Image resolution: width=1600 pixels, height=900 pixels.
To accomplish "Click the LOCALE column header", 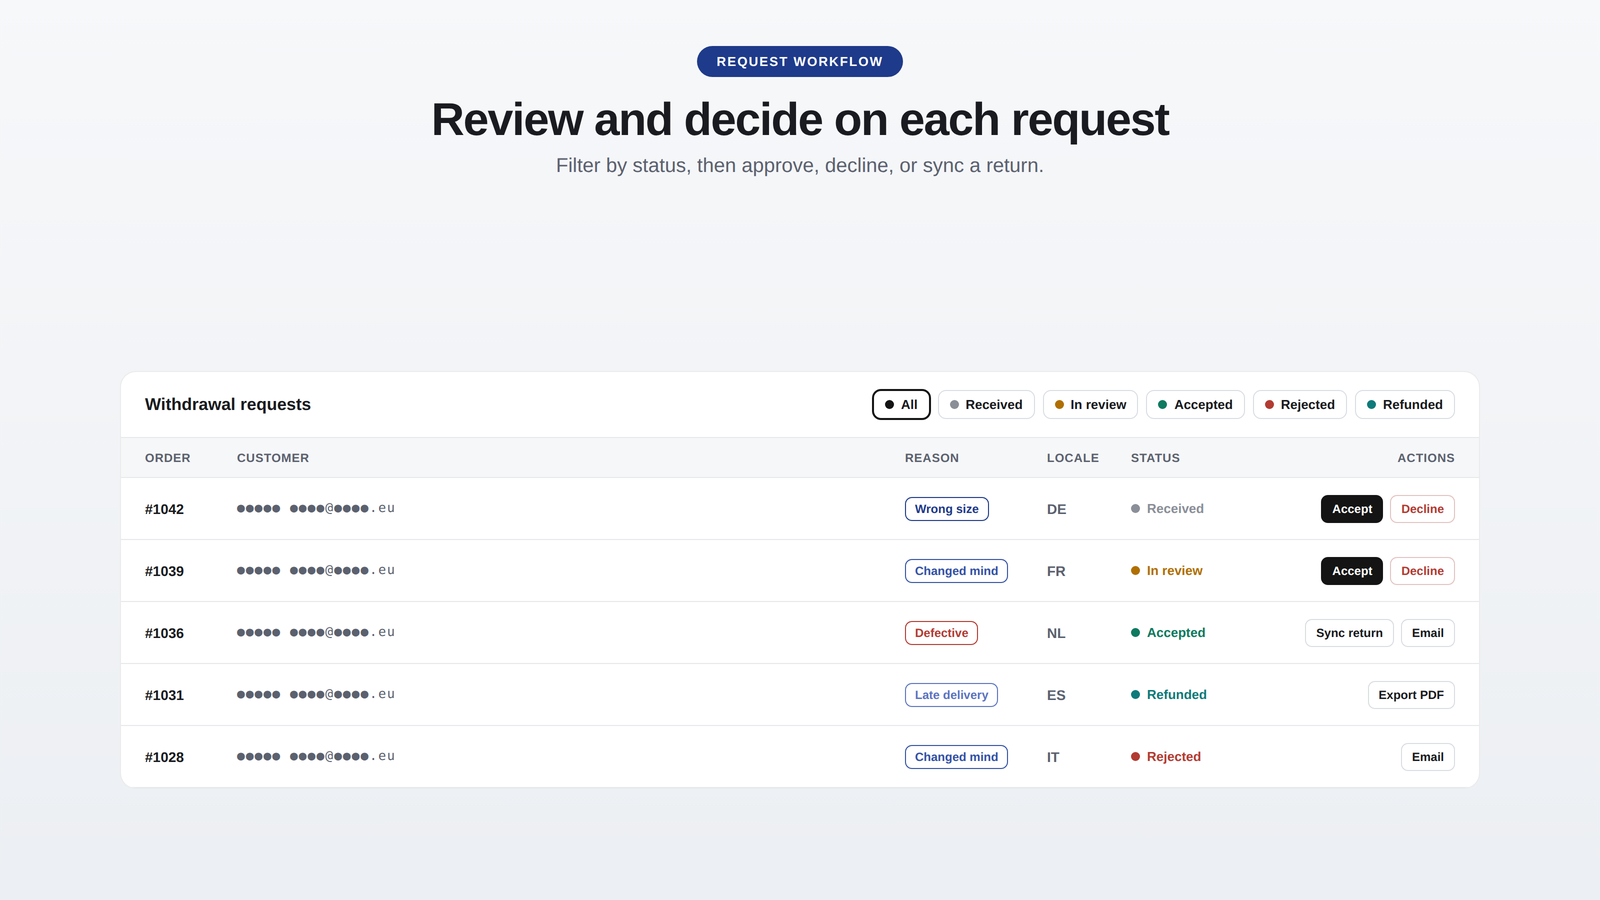I will click(x=1073, y=458).
